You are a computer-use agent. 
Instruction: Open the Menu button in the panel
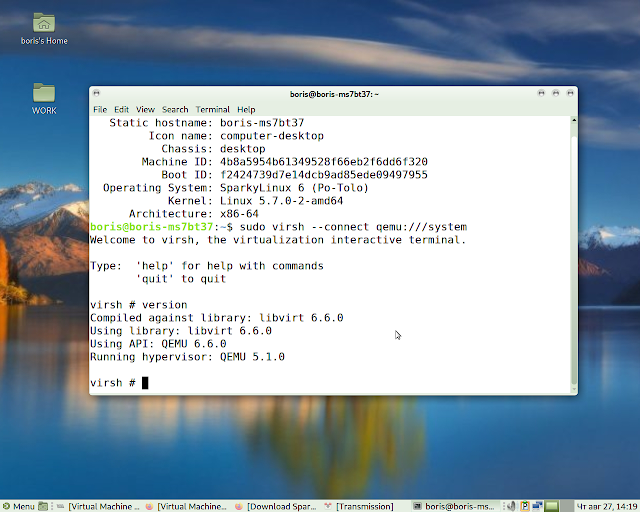19,506
